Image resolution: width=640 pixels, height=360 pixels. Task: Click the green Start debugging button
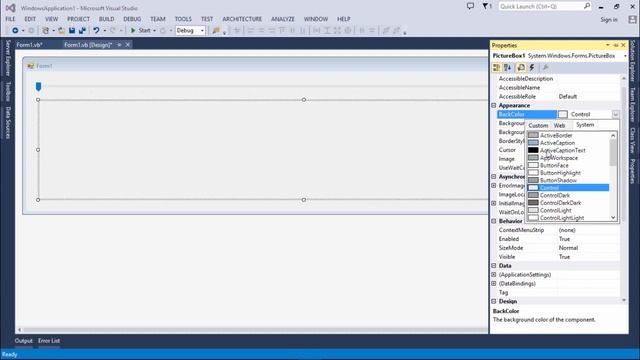141,31
